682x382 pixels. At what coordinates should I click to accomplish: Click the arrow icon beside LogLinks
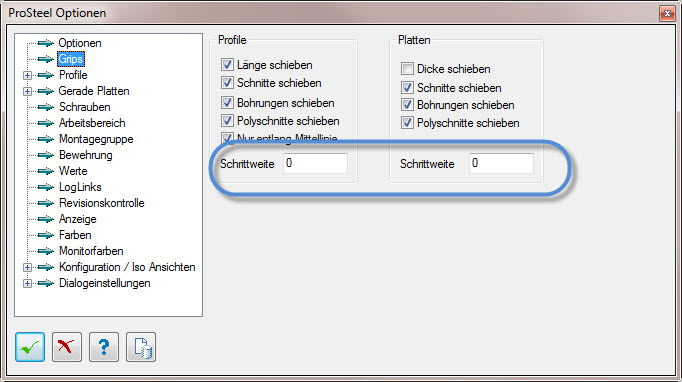[x=46, y=187]
